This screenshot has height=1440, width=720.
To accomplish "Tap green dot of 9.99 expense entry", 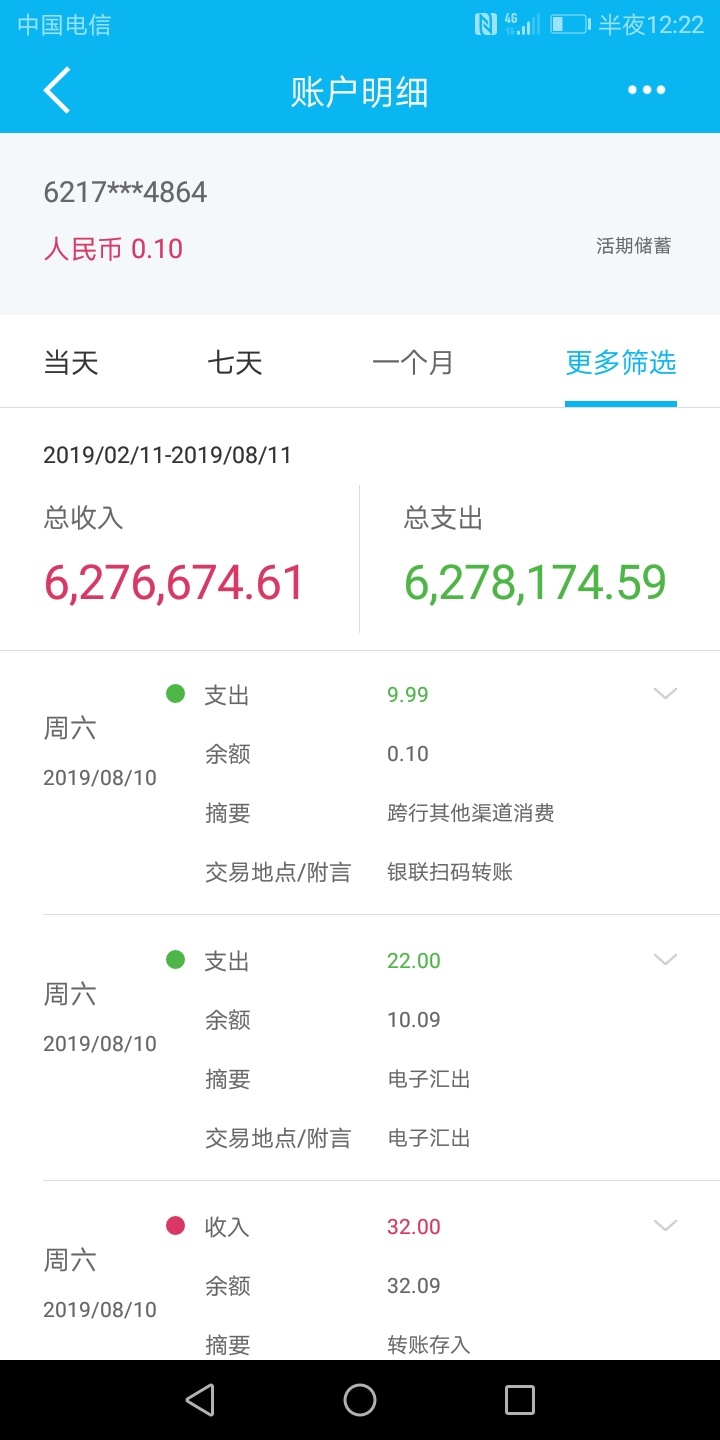I will point(175,693).
